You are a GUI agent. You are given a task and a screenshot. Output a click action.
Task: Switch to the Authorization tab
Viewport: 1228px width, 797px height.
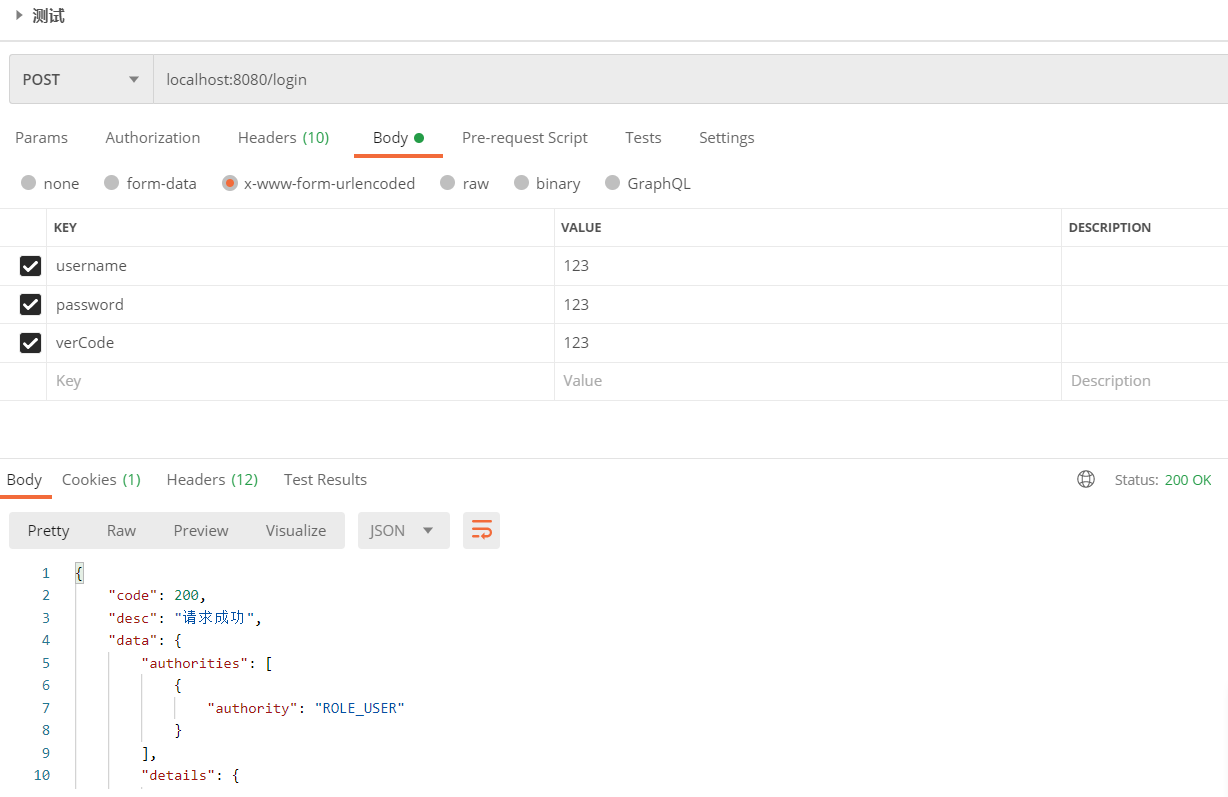click(x=152, y=138)
